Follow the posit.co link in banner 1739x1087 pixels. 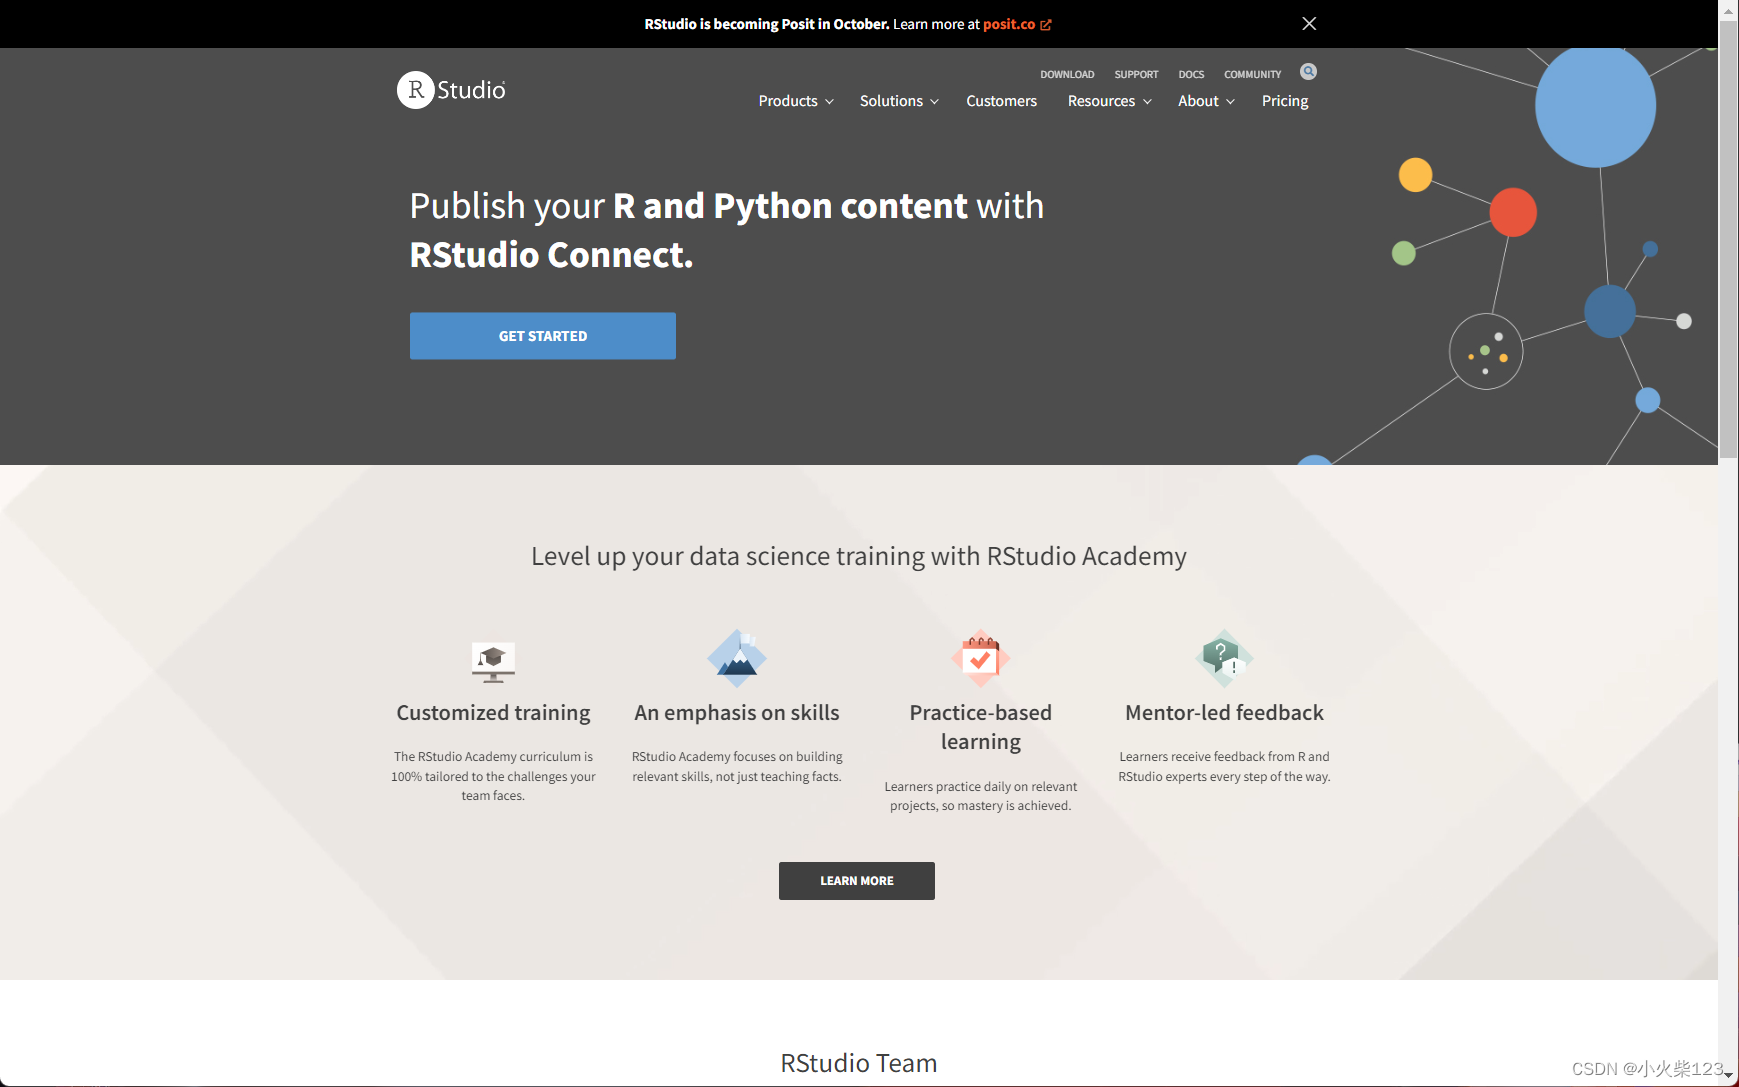point(1009,24)
